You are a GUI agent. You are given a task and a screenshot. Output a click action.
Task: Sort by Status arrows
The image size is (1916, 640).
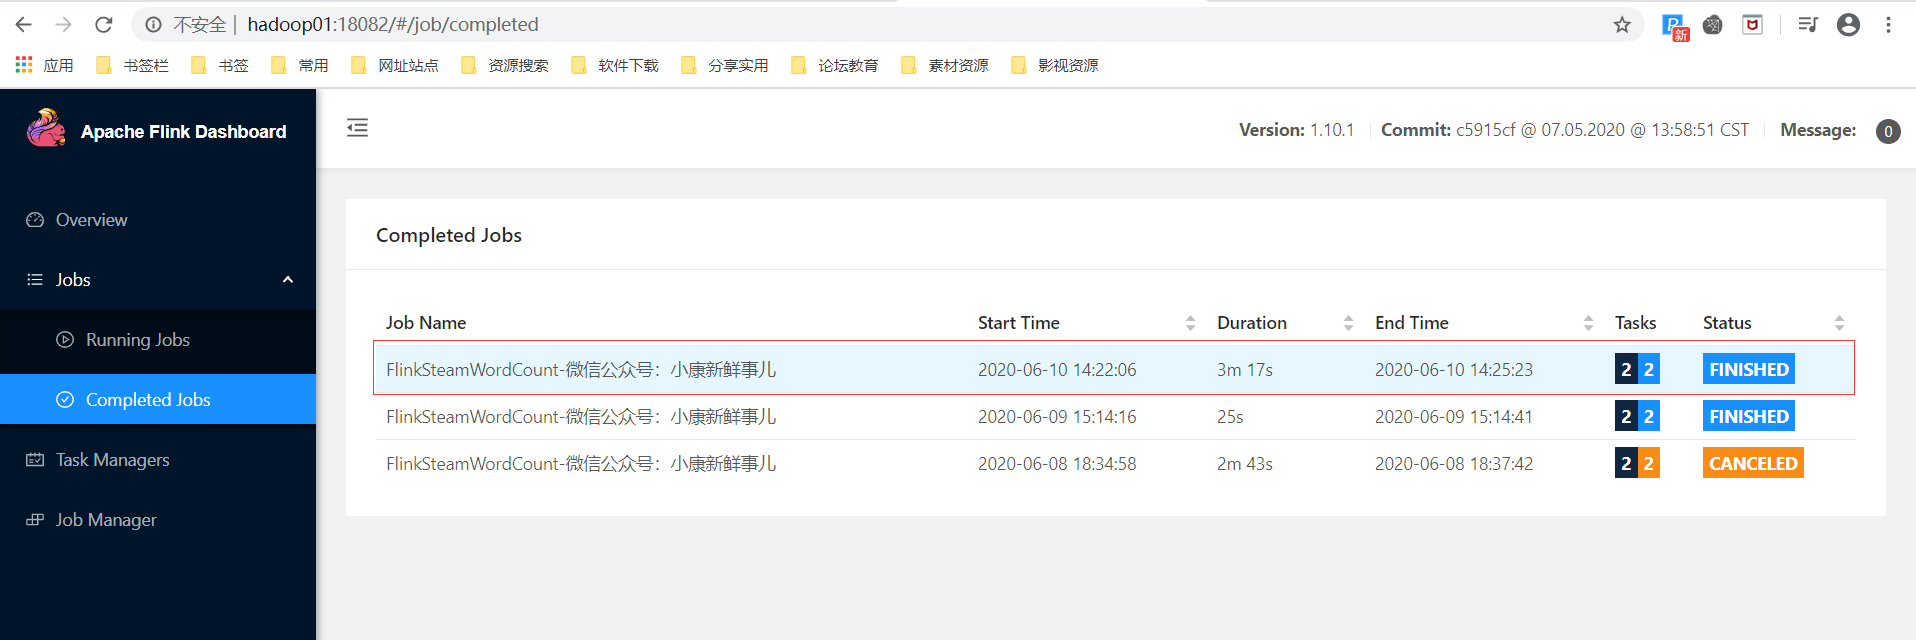click(x=1839, y=323)
